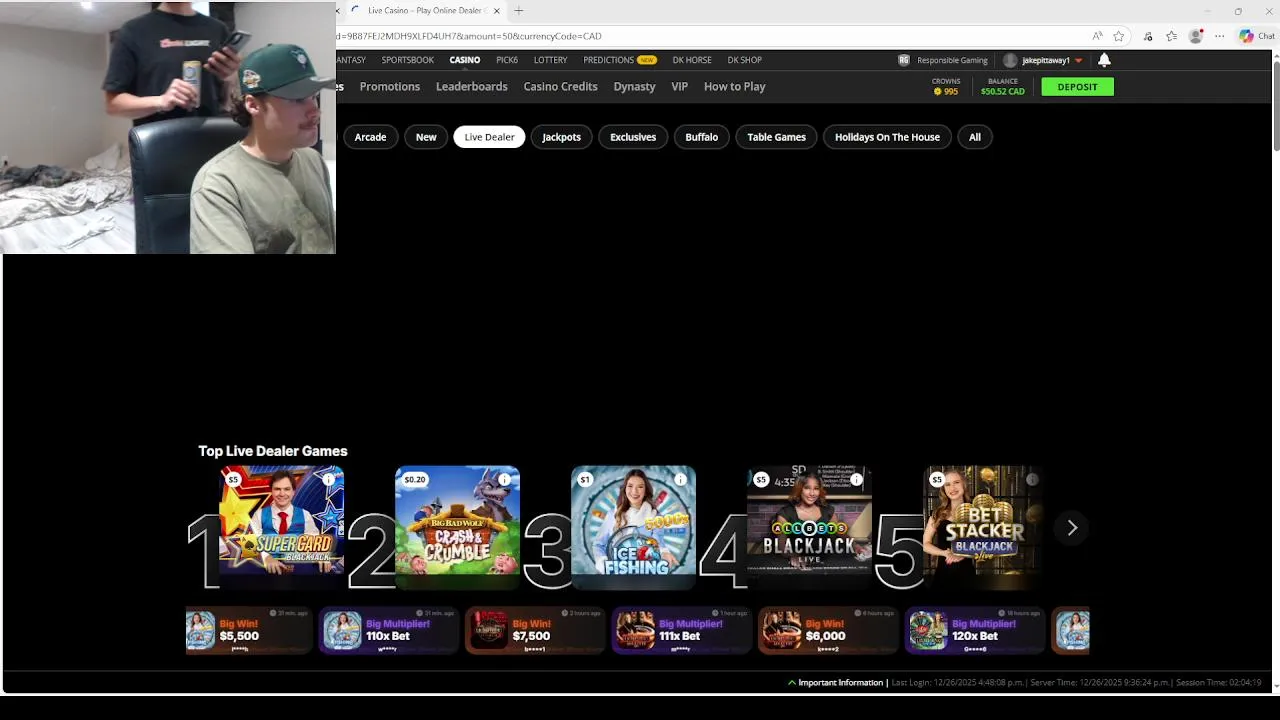The width and height of the screenshot is (1280, 720).
Task: Open the DK Horse menu item
Action: tap(692, 60)
